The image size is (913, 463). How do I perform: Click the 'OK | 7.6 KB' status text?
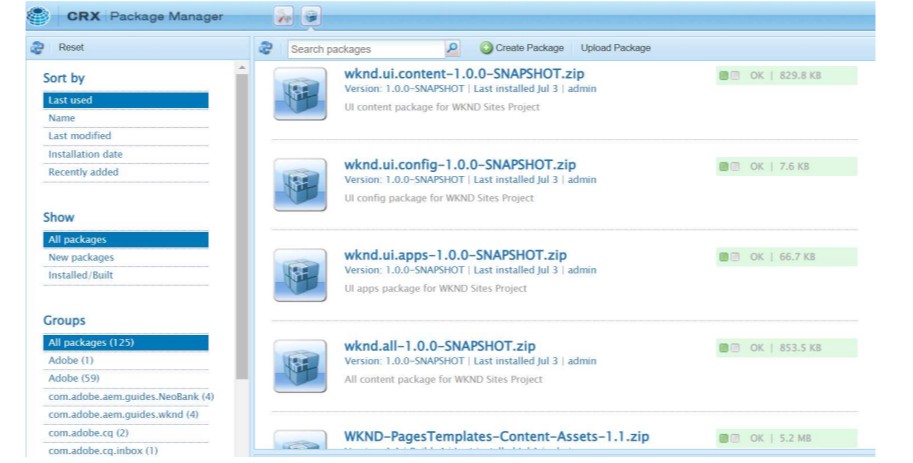click(780, 167)
